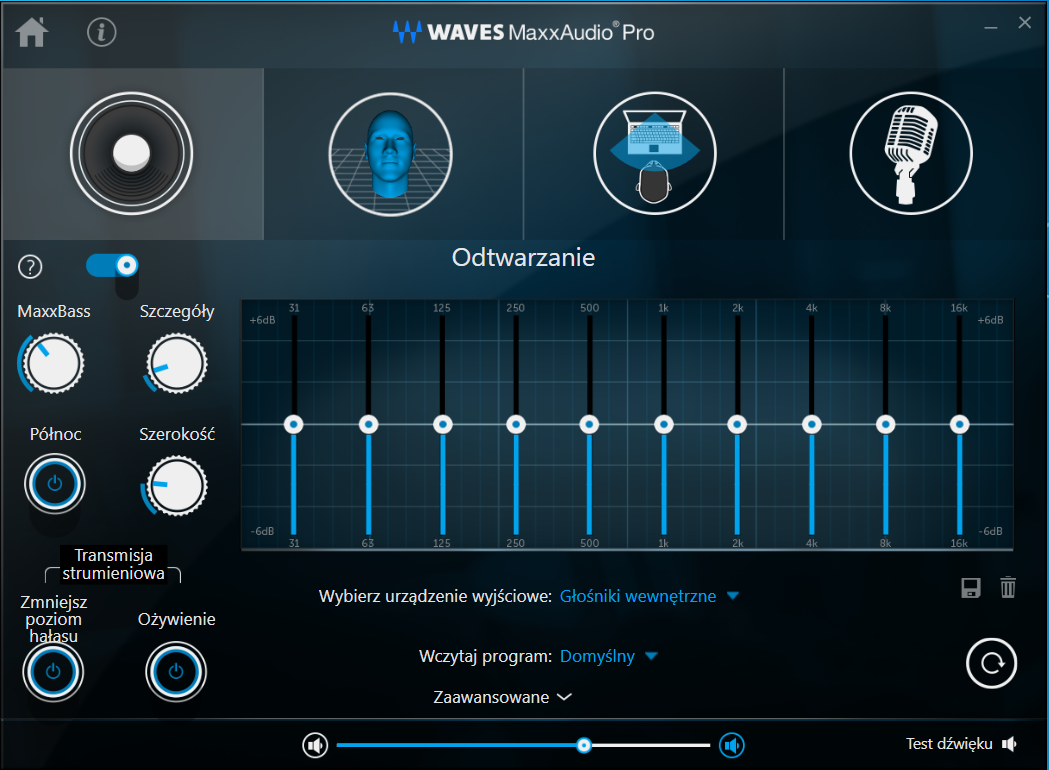
Task: Expand the Zaawansowane section
Action: tap(502, 697)
